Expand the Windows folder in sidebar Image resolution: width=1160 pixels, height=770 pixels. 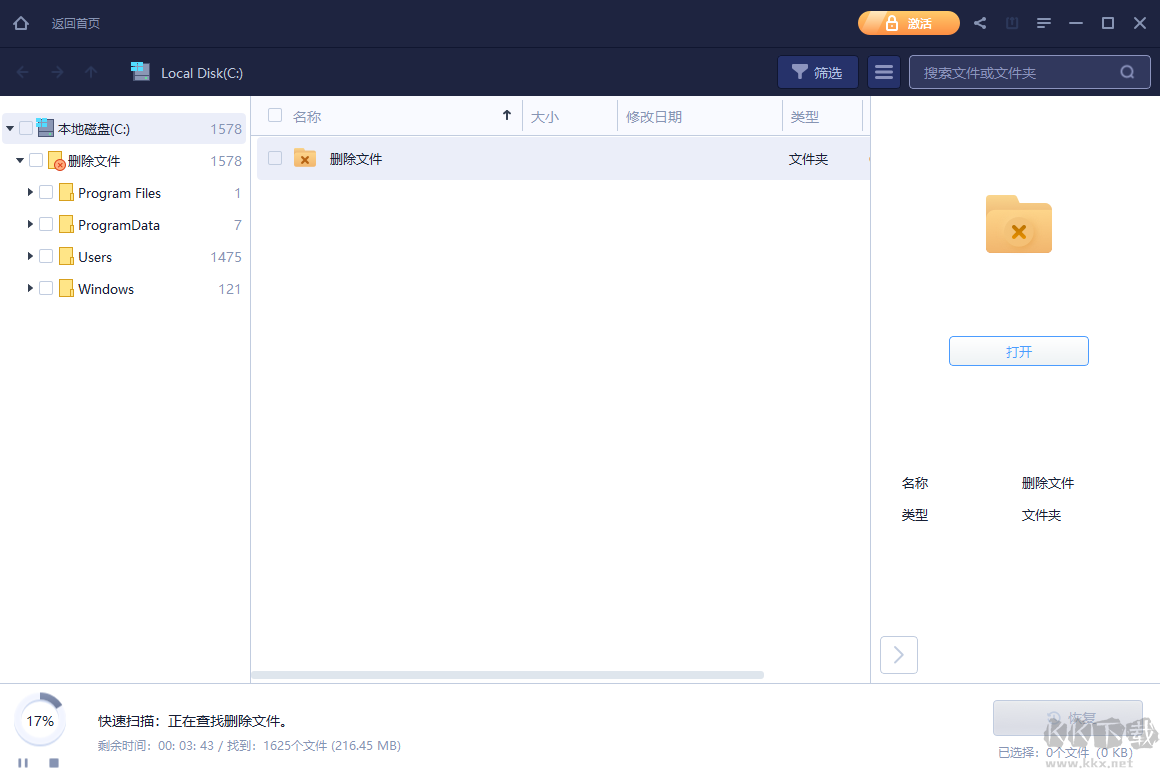pyautogui.click(x=30, y=288)
